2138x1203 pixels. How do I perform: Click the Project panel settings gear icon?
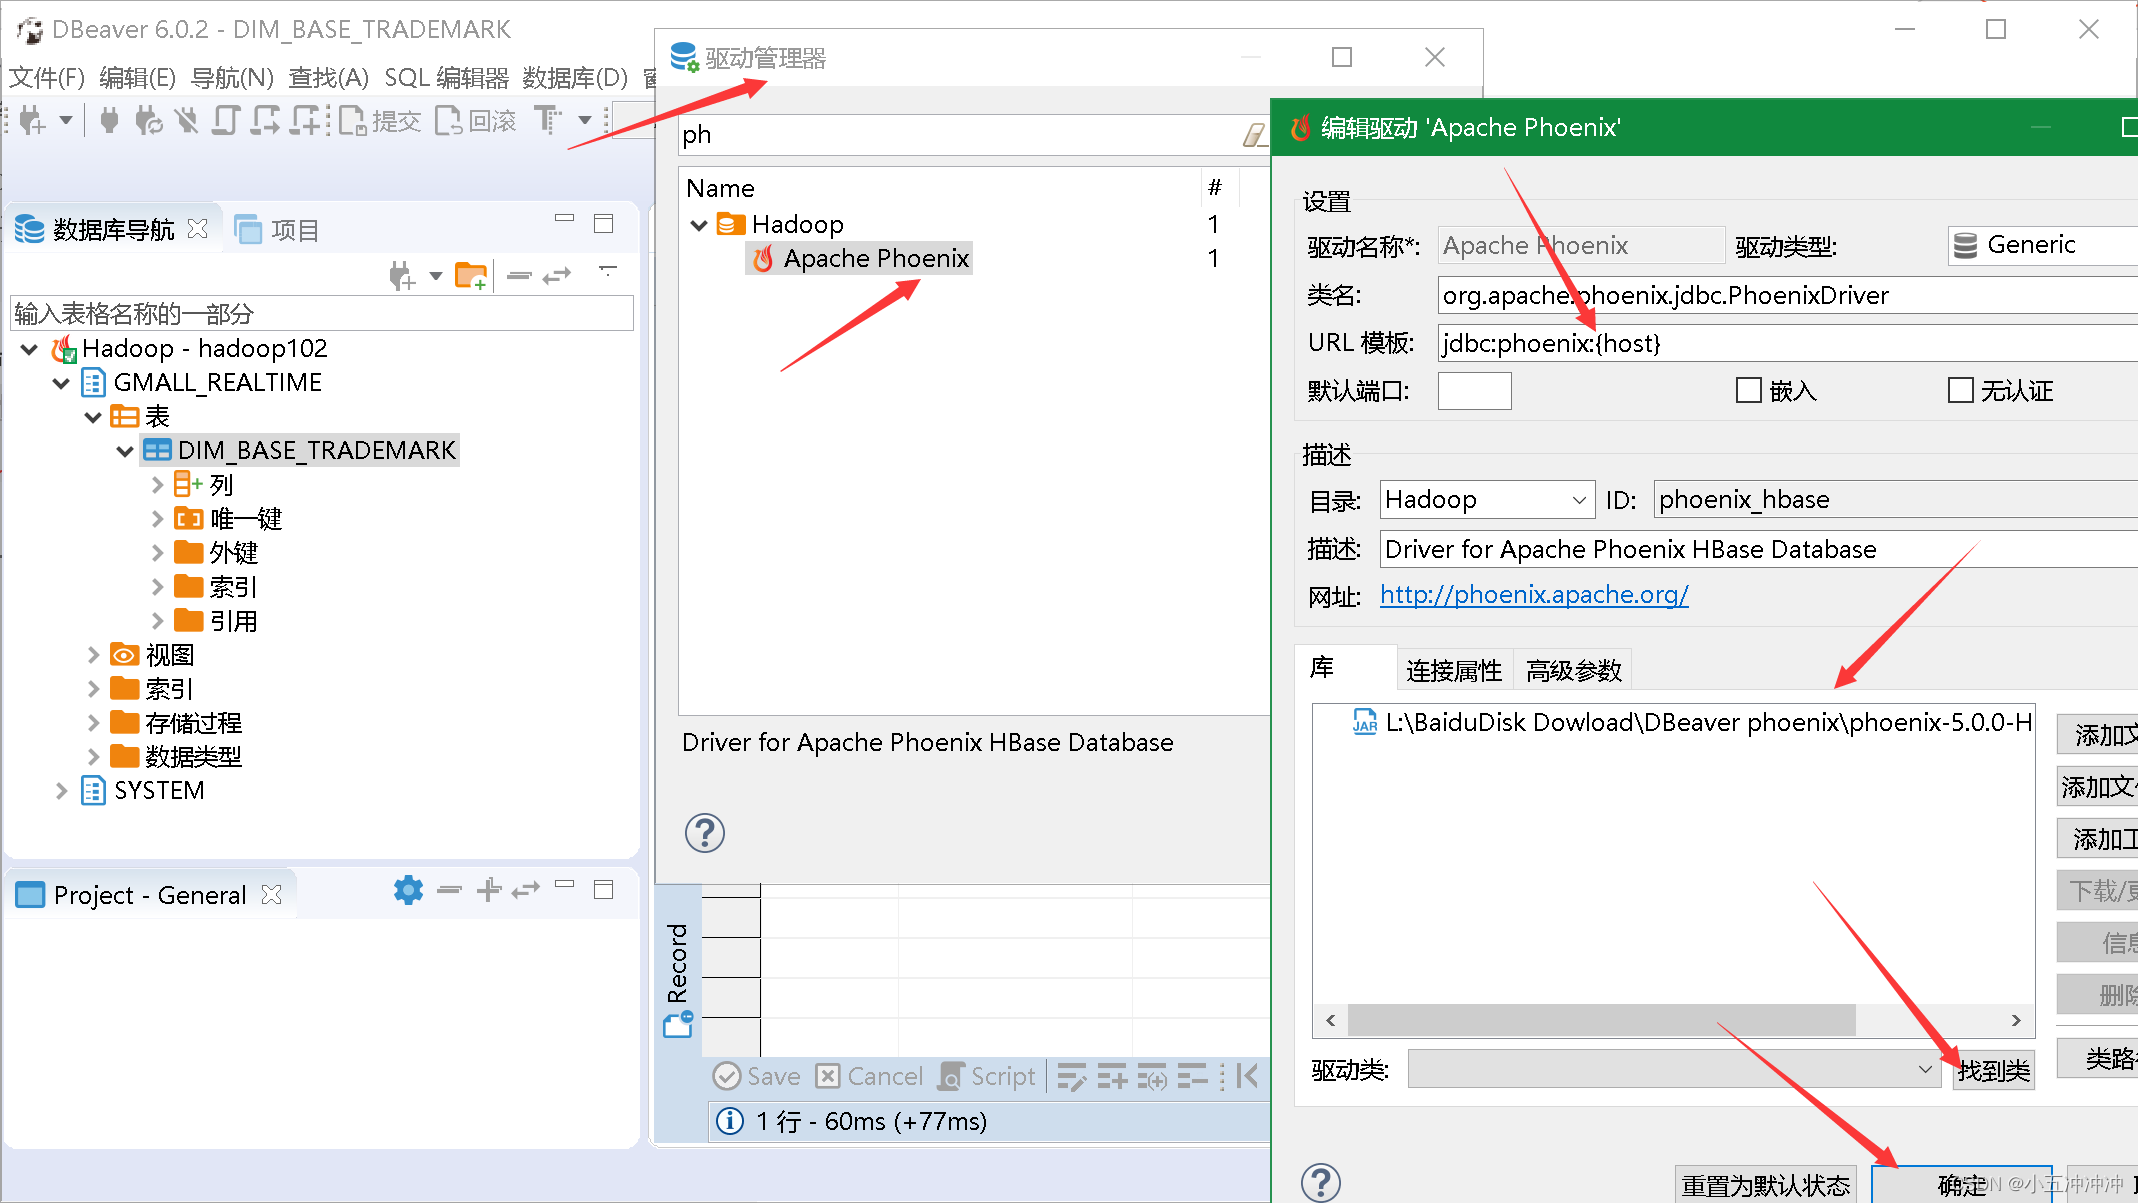(x=408, y=889)
